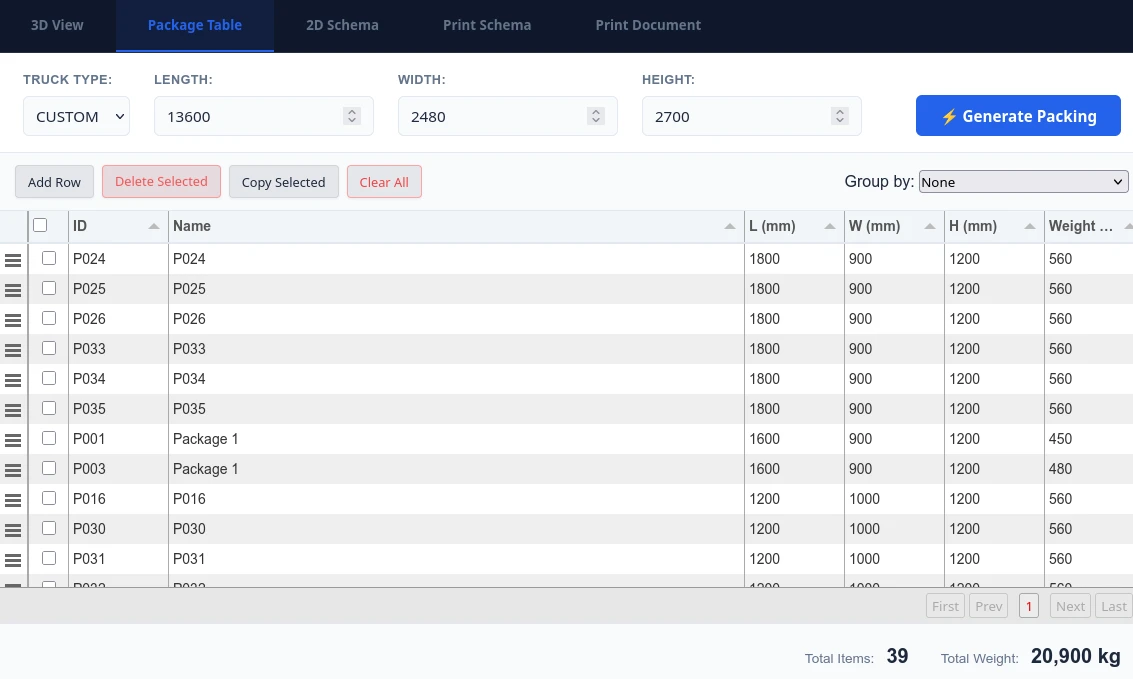The width and height of the screenshot is (1133, 679).
Task: Sort by H (mm) column arrow
Action: coord(1030,227)
